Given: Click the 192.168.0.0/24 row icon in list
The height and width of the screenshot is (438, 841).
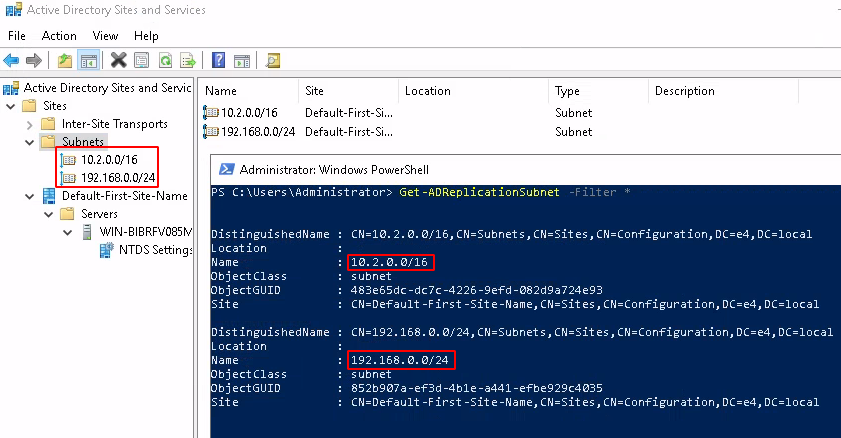Looking at the screenshot, I should click(211, 131).
